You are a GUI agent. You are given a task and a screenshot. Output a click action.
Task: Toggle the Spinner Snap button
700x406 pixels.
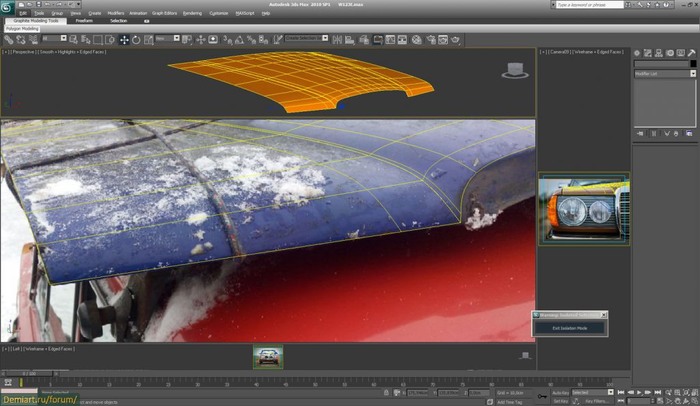tap(263, 40)
